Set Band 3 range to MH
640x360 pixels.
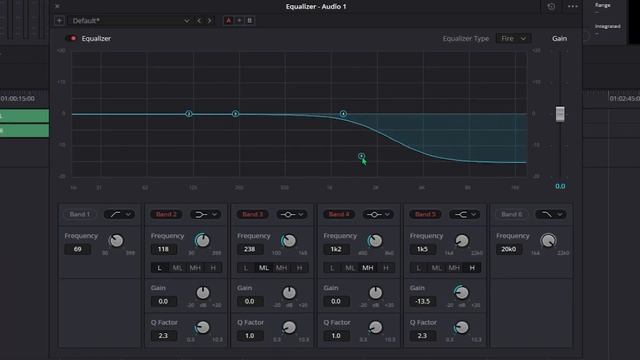[x=282, y=268]
